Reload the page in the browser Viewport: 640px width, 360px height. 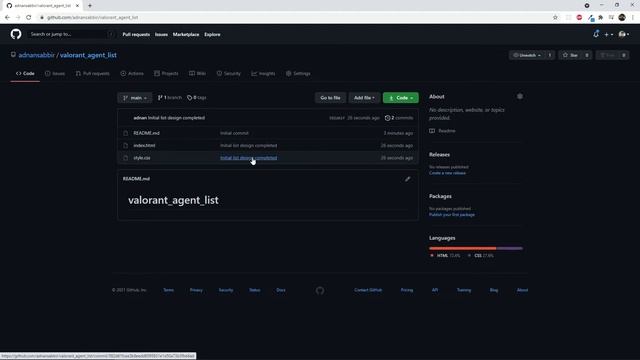29,18
